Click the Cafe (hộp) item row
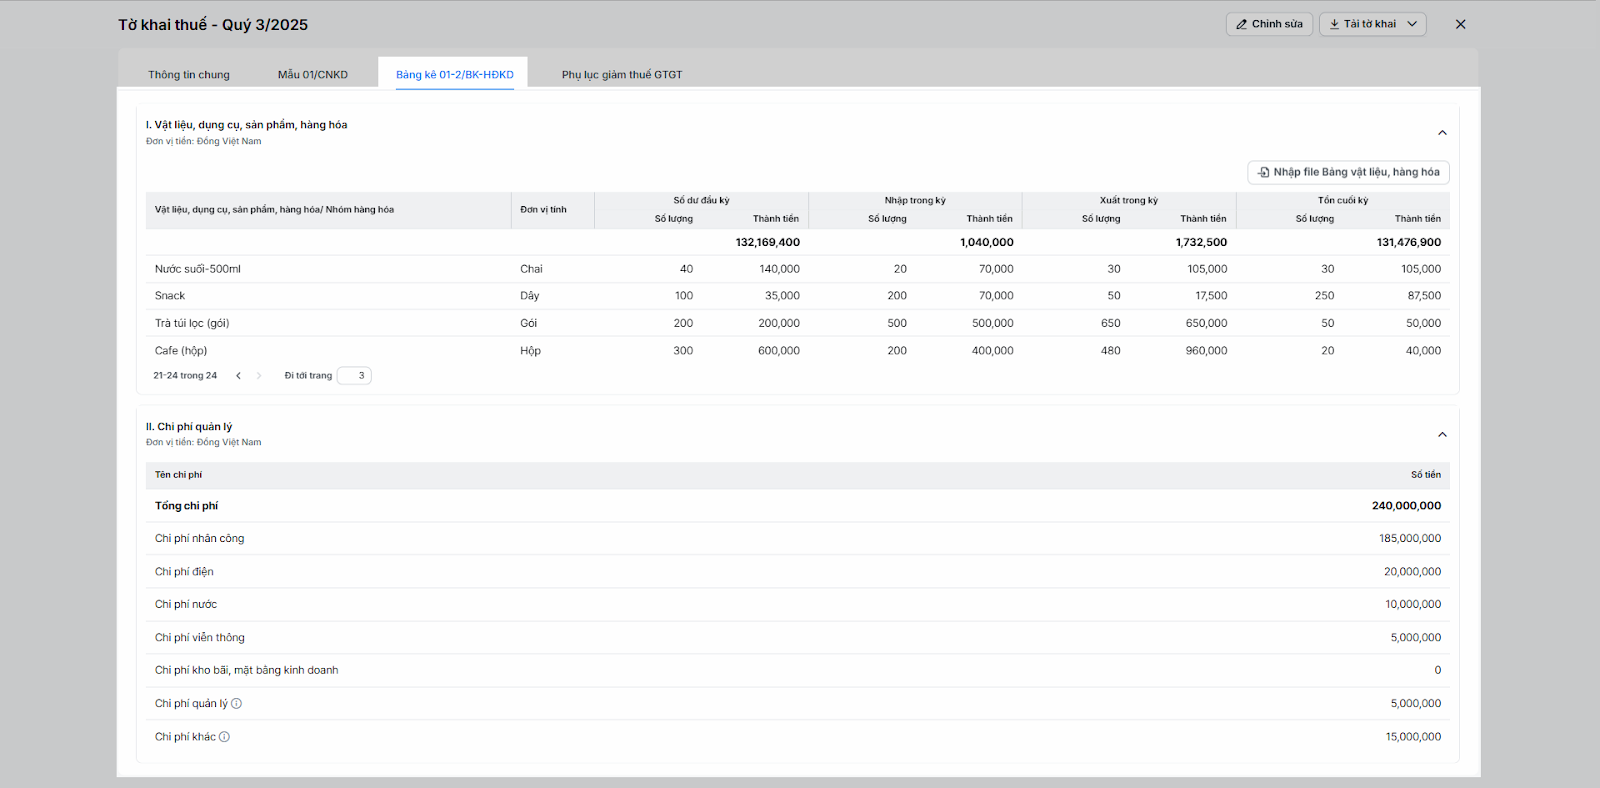The image size is (1600, 788). coord(181,351)
